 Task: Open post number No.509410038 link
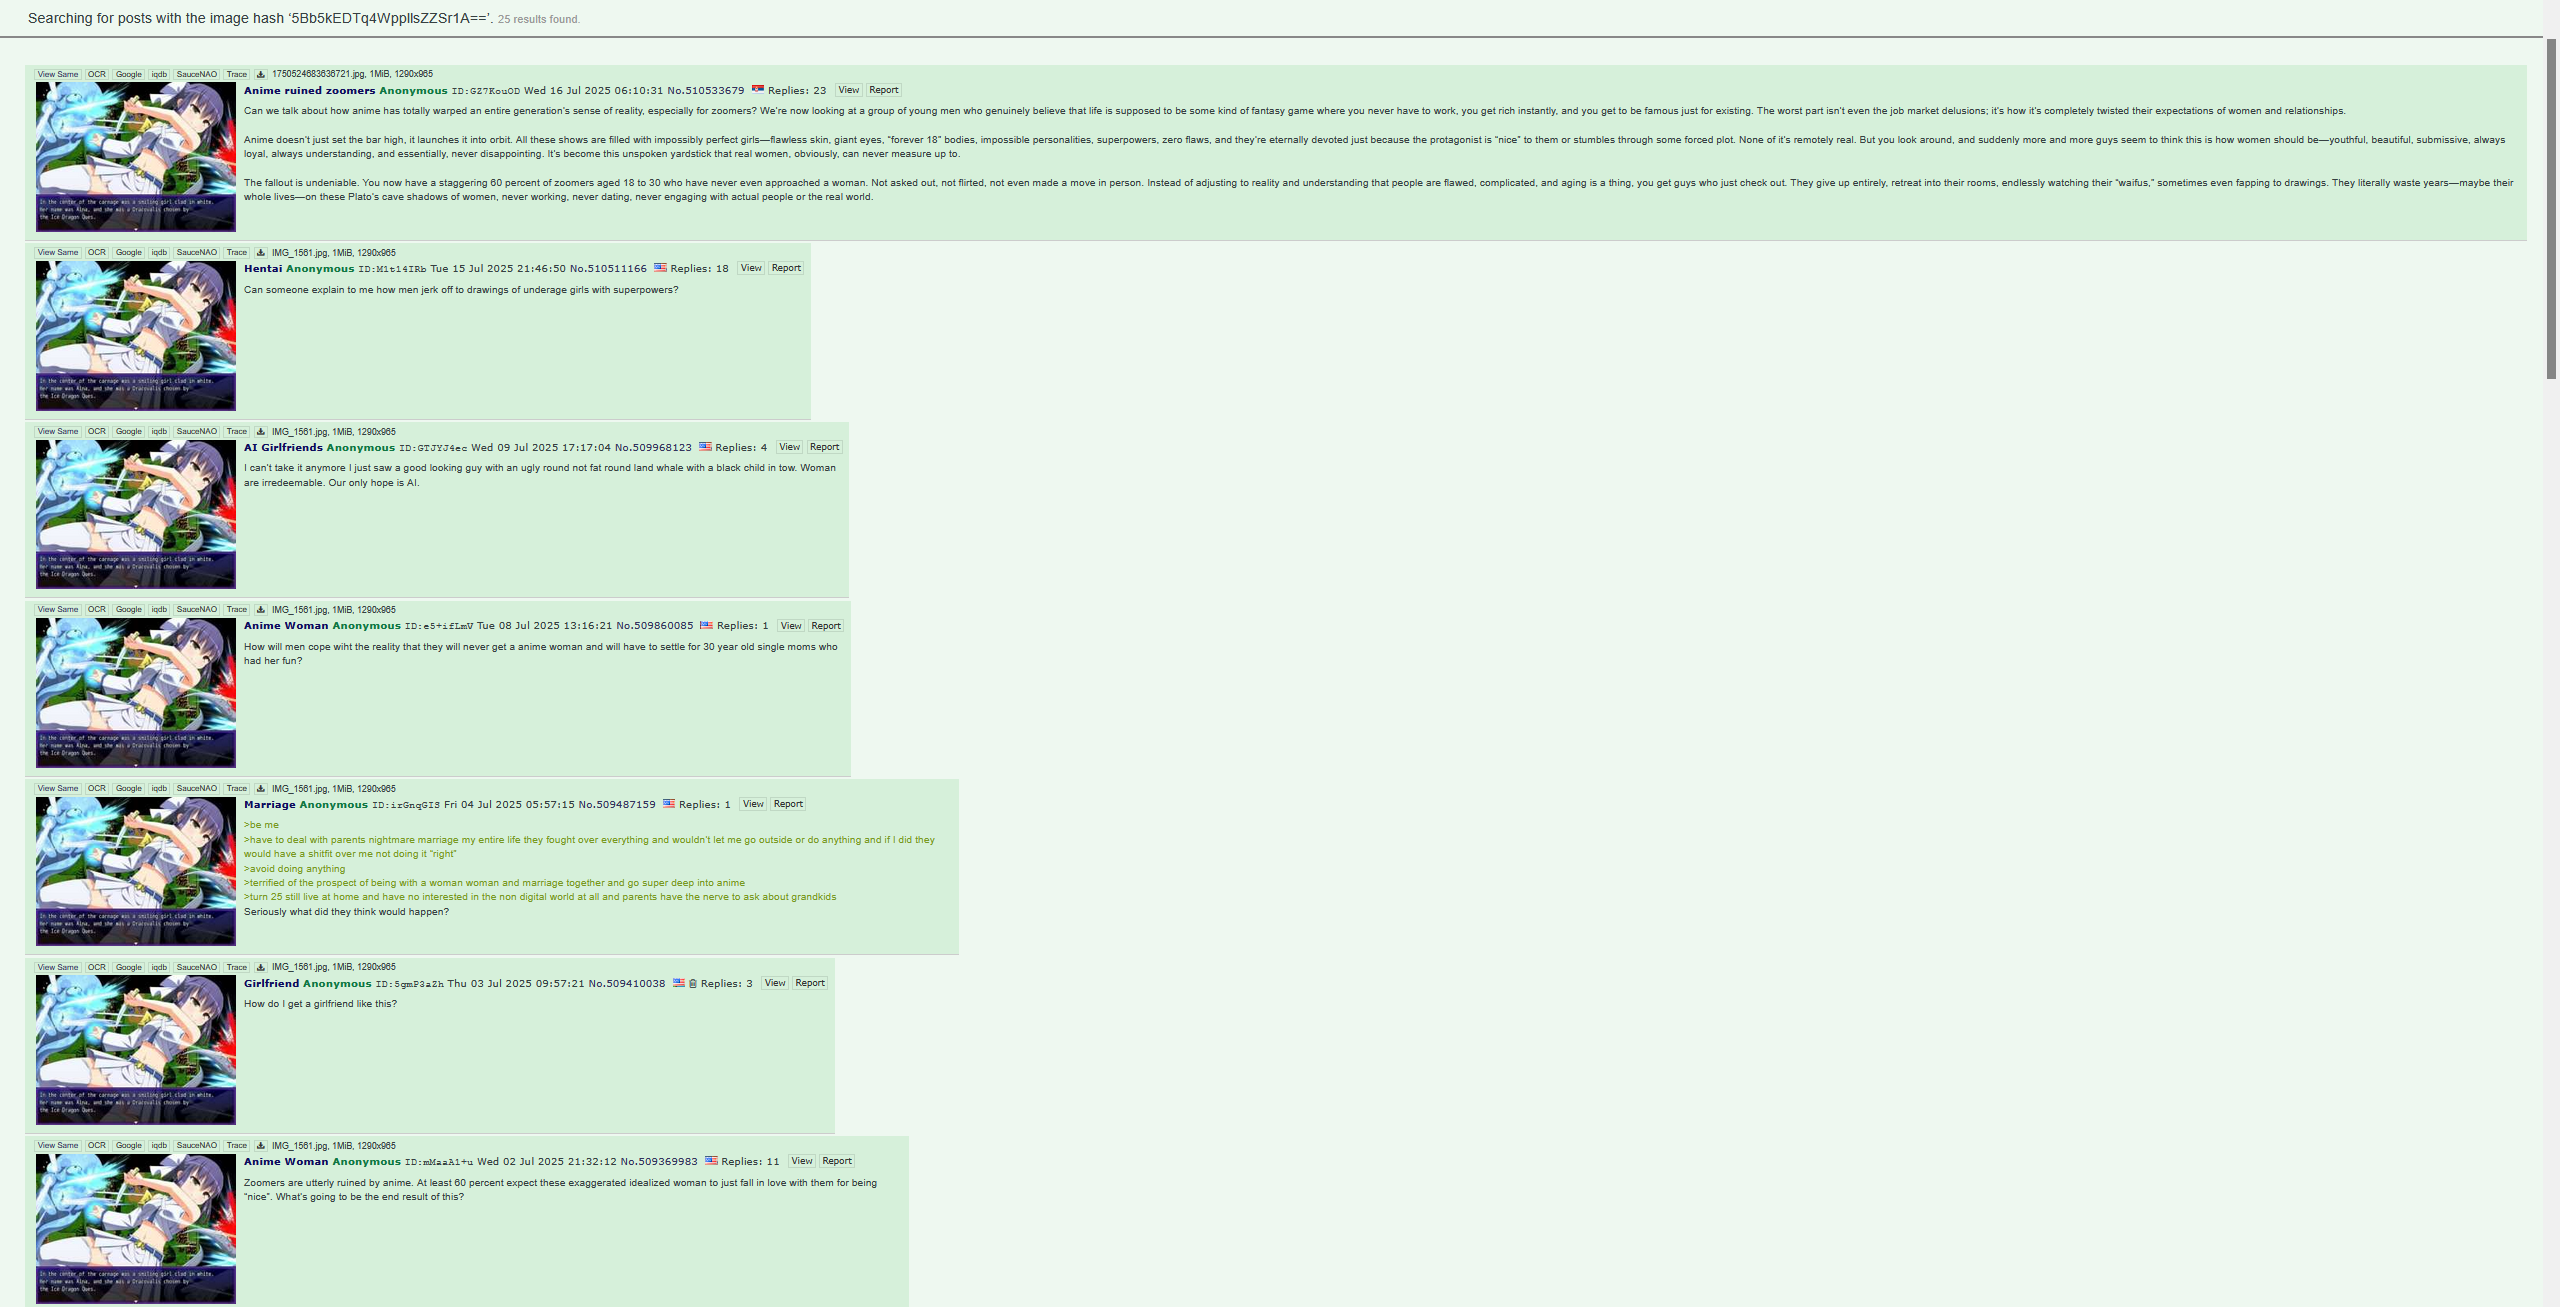click(x=627, y=984)
